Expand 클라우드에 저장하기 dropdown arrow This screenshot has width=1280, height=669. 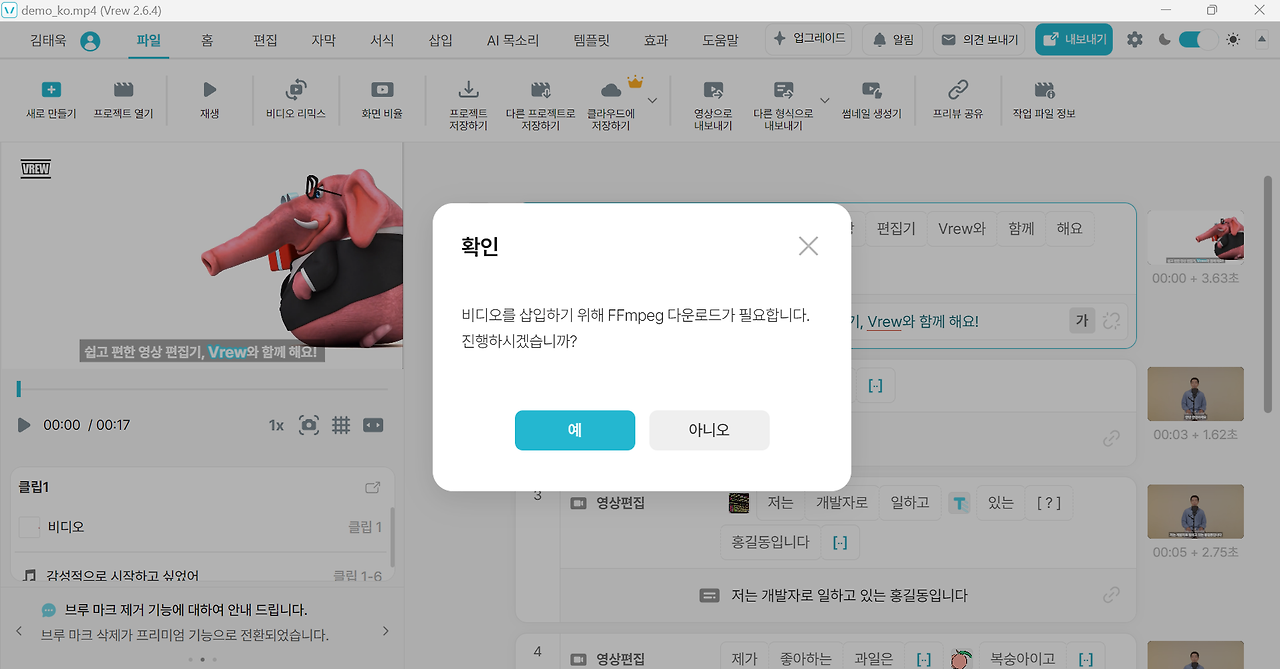652,100
